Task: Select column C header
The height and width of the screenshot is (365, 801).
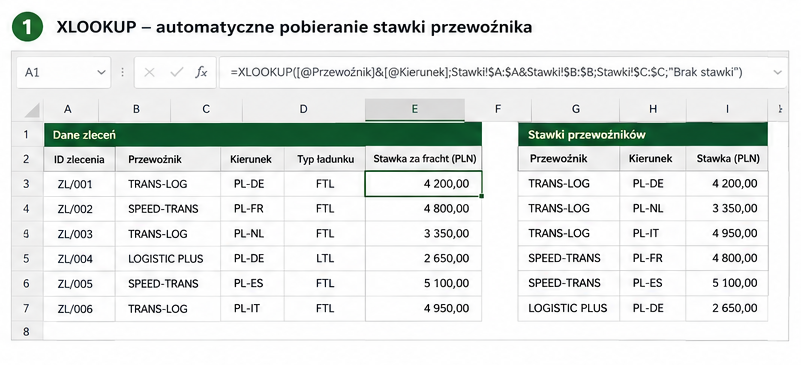Action: point(206,109)
